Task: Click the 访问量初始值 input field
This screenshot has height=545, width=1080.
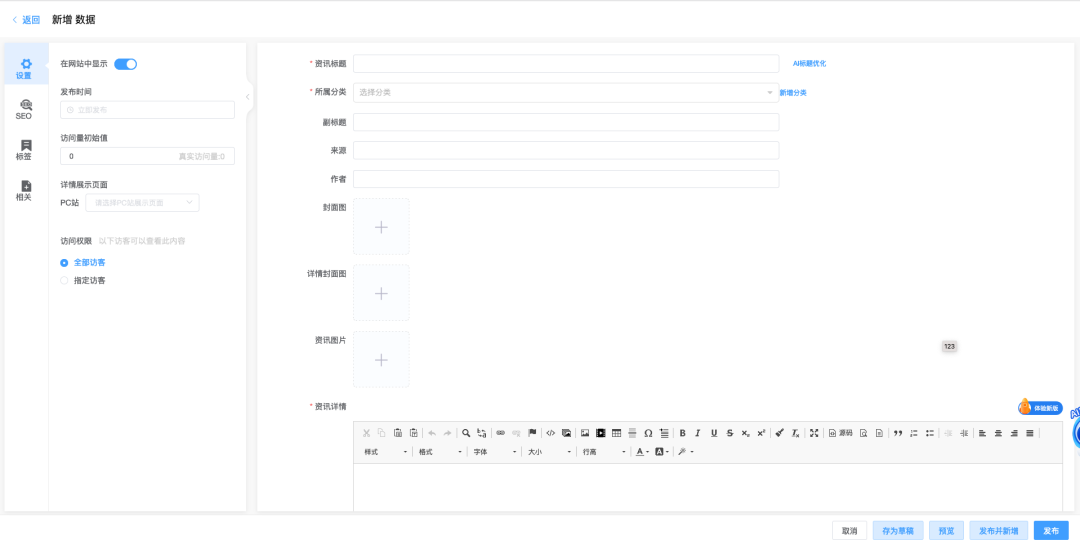Action: [x=147, y=156]
